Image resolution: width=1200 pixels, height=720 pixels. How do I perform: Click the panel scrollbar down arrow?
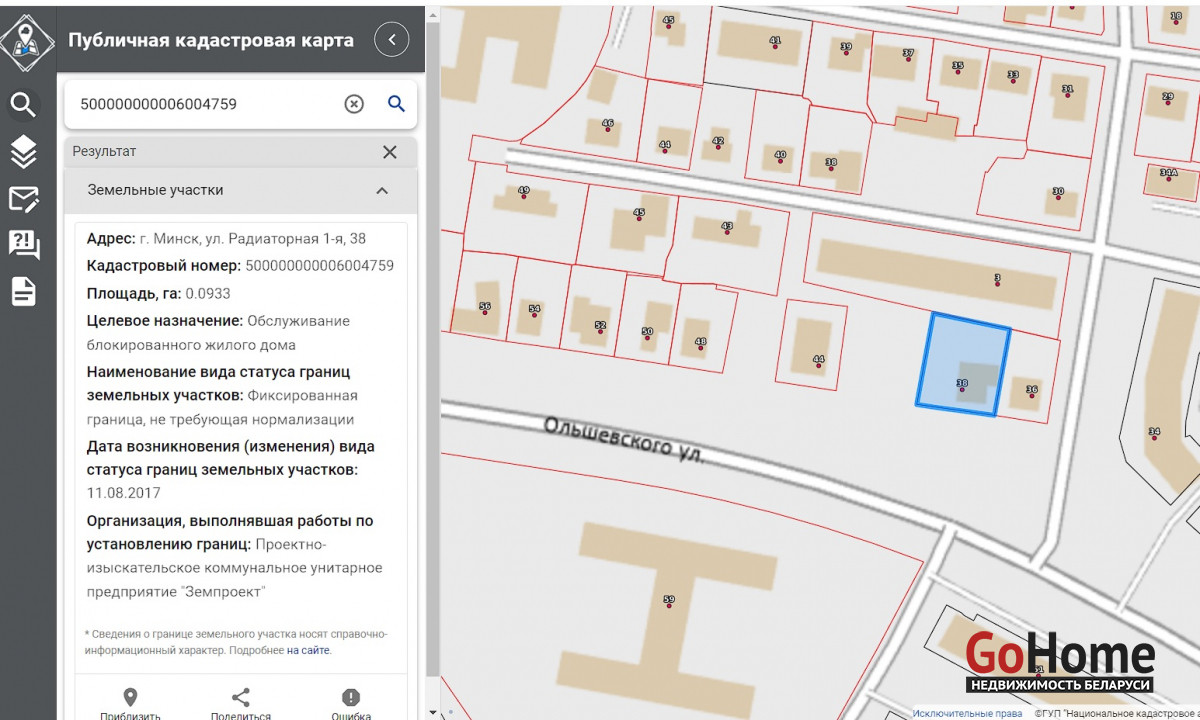(x=433, y=712)
